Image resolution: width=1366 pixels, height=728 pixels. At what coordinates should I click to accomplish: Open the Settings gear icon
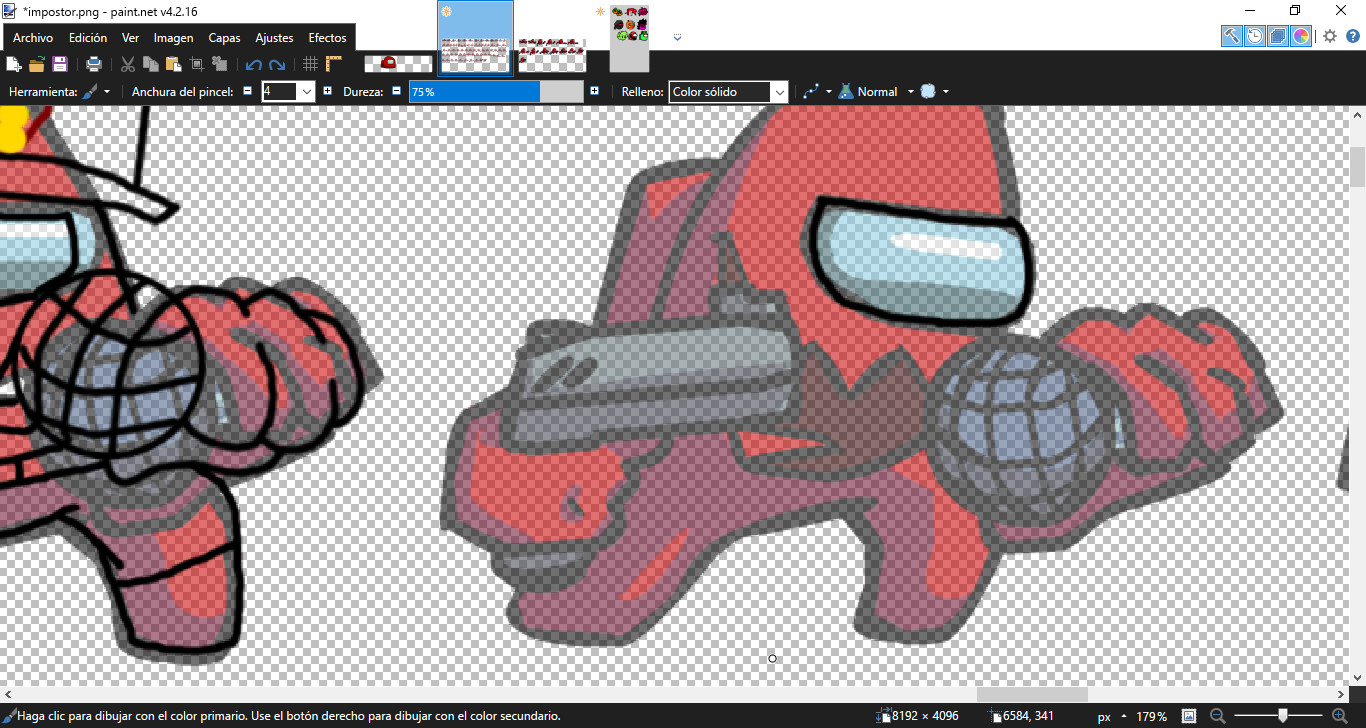1329,36
